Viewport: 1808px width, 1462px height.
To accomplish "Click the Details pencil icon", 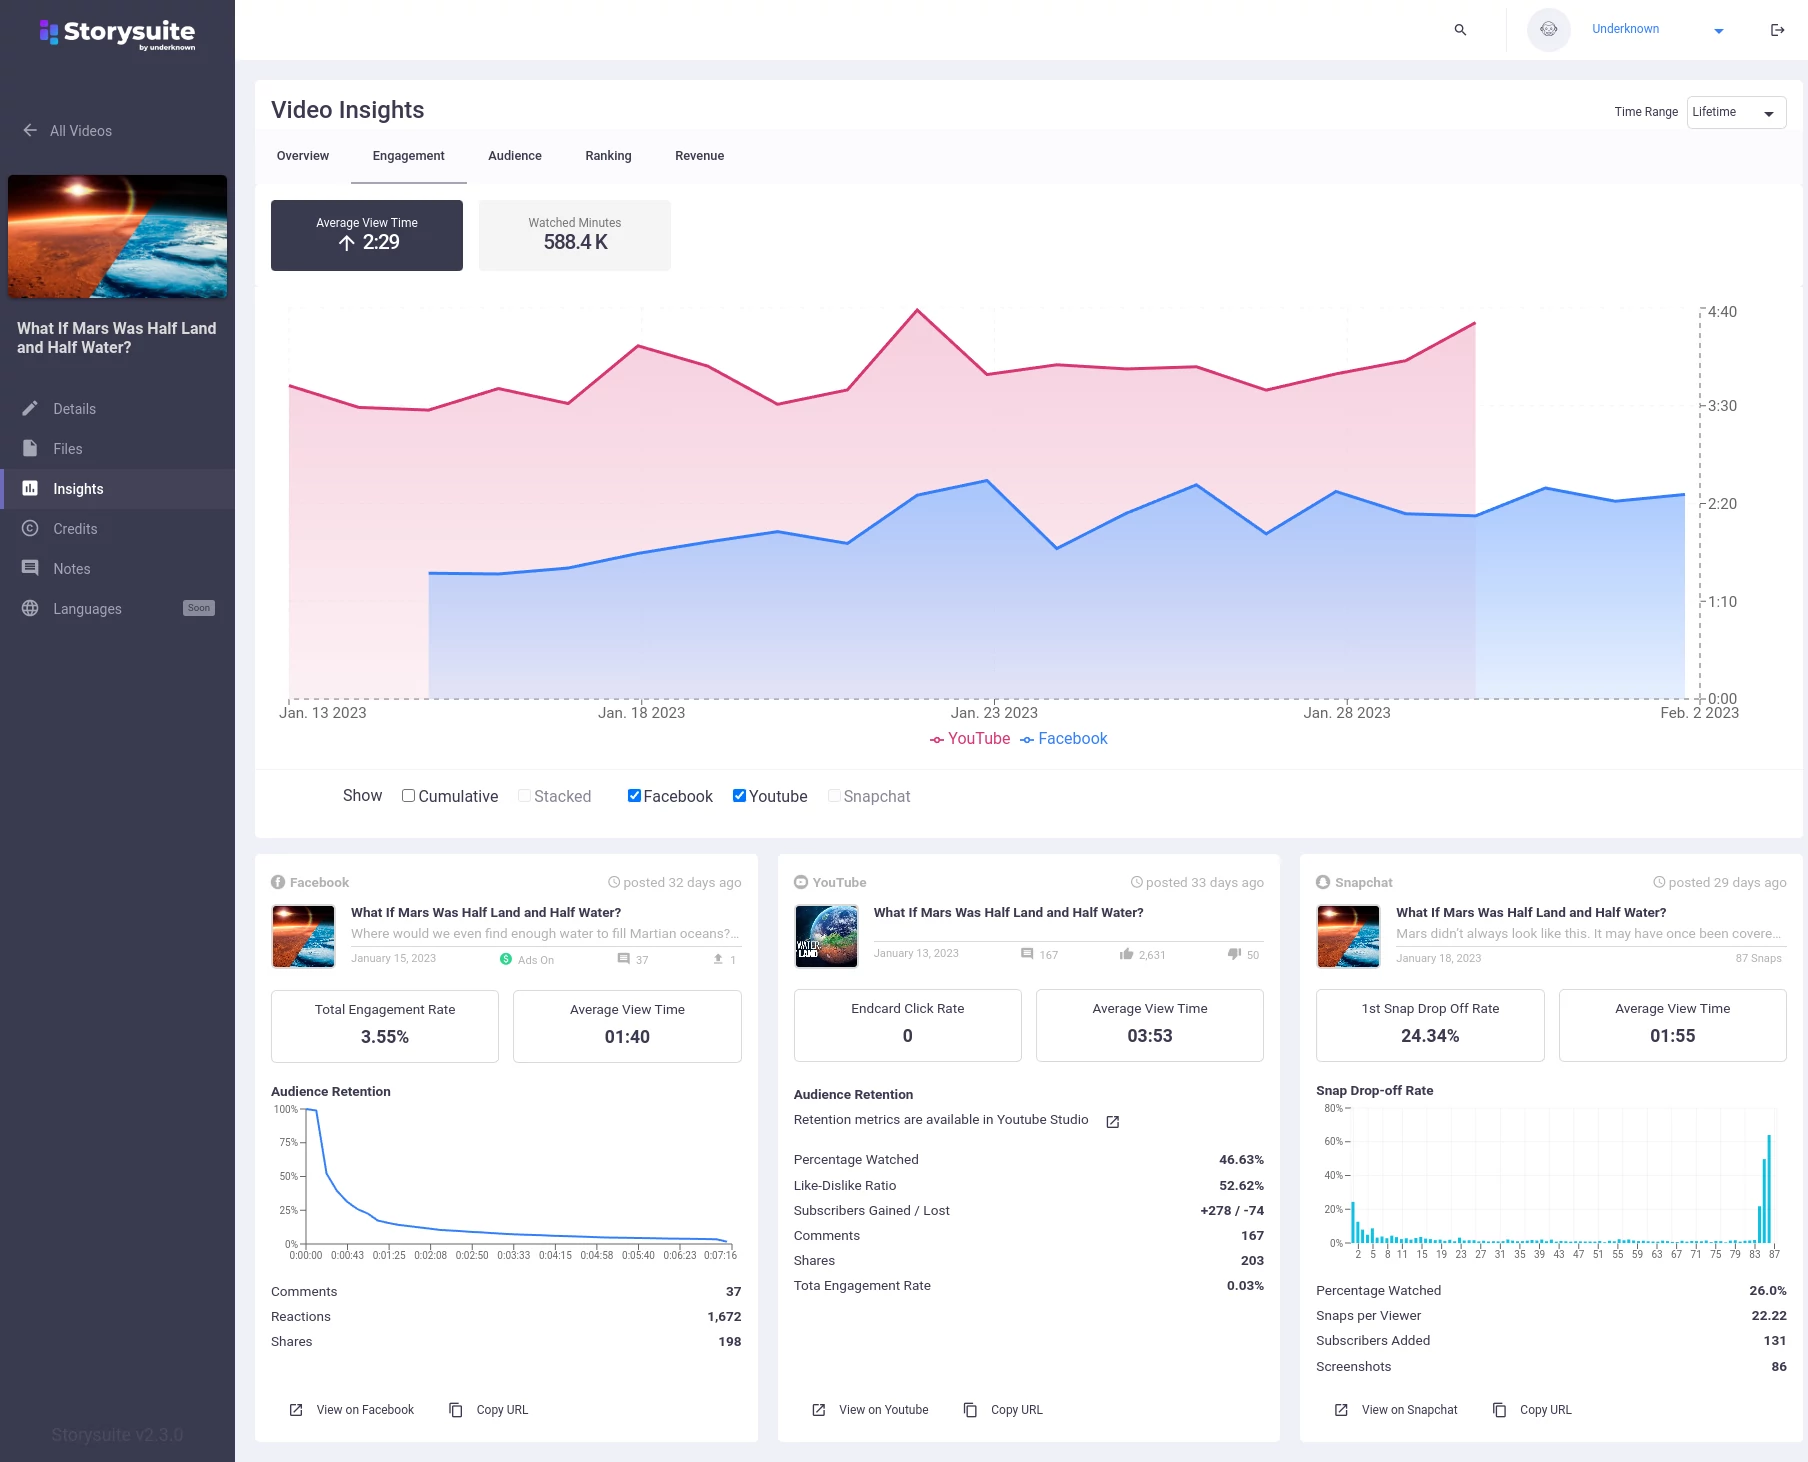I will [x=30, y=408].
